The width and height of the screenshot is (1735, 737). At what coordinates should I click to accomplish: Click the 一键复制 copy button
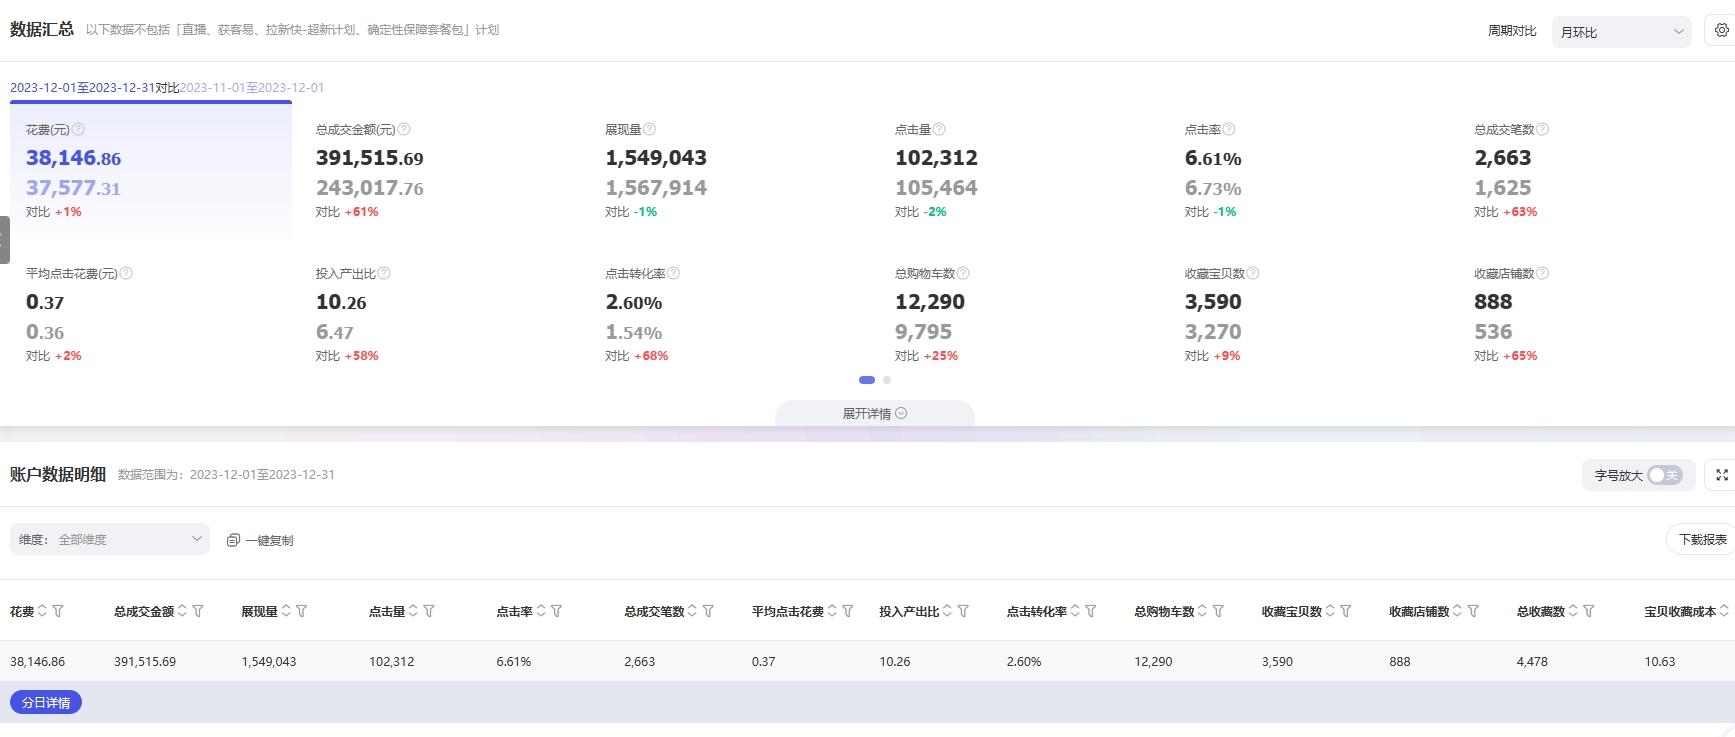(x=260, y=540)
